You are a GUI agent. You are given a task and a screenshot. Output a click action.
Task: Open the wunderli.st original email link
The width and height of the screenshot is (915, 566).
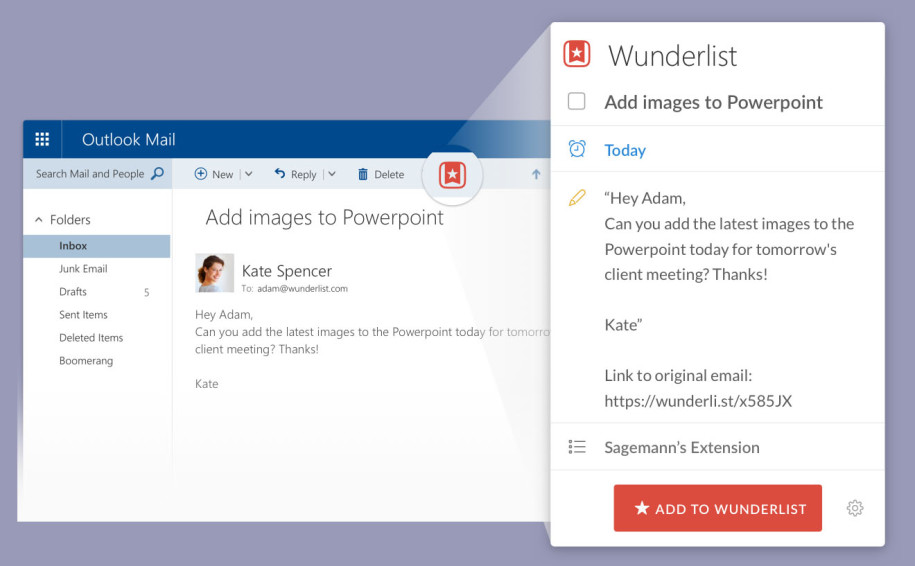click(x=698, y=401)
